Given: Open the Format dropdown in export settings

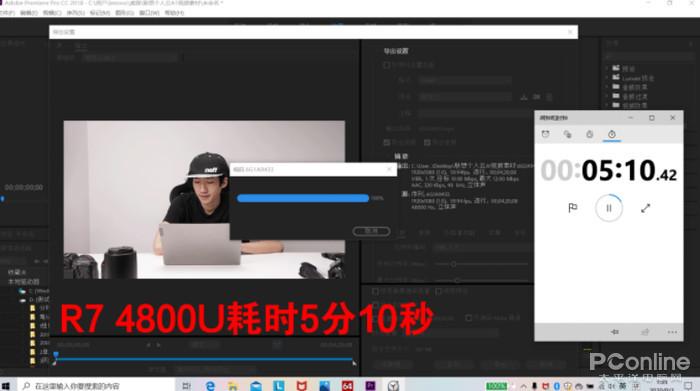Looking at the screenshot, I should pos(465,80).
